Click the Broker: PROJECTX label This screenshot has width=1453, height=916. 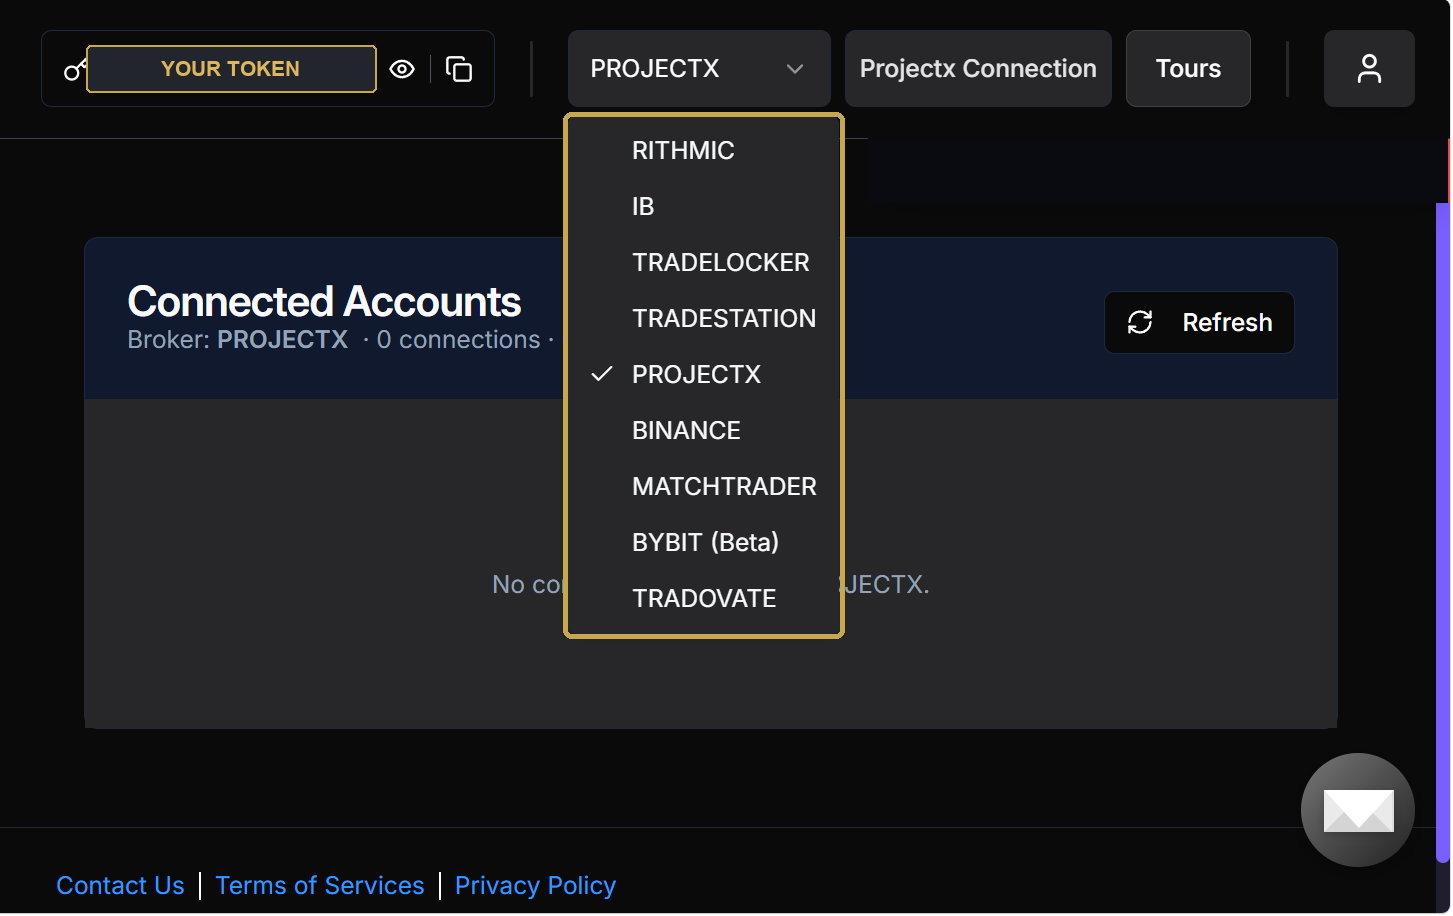pos(237,340)
